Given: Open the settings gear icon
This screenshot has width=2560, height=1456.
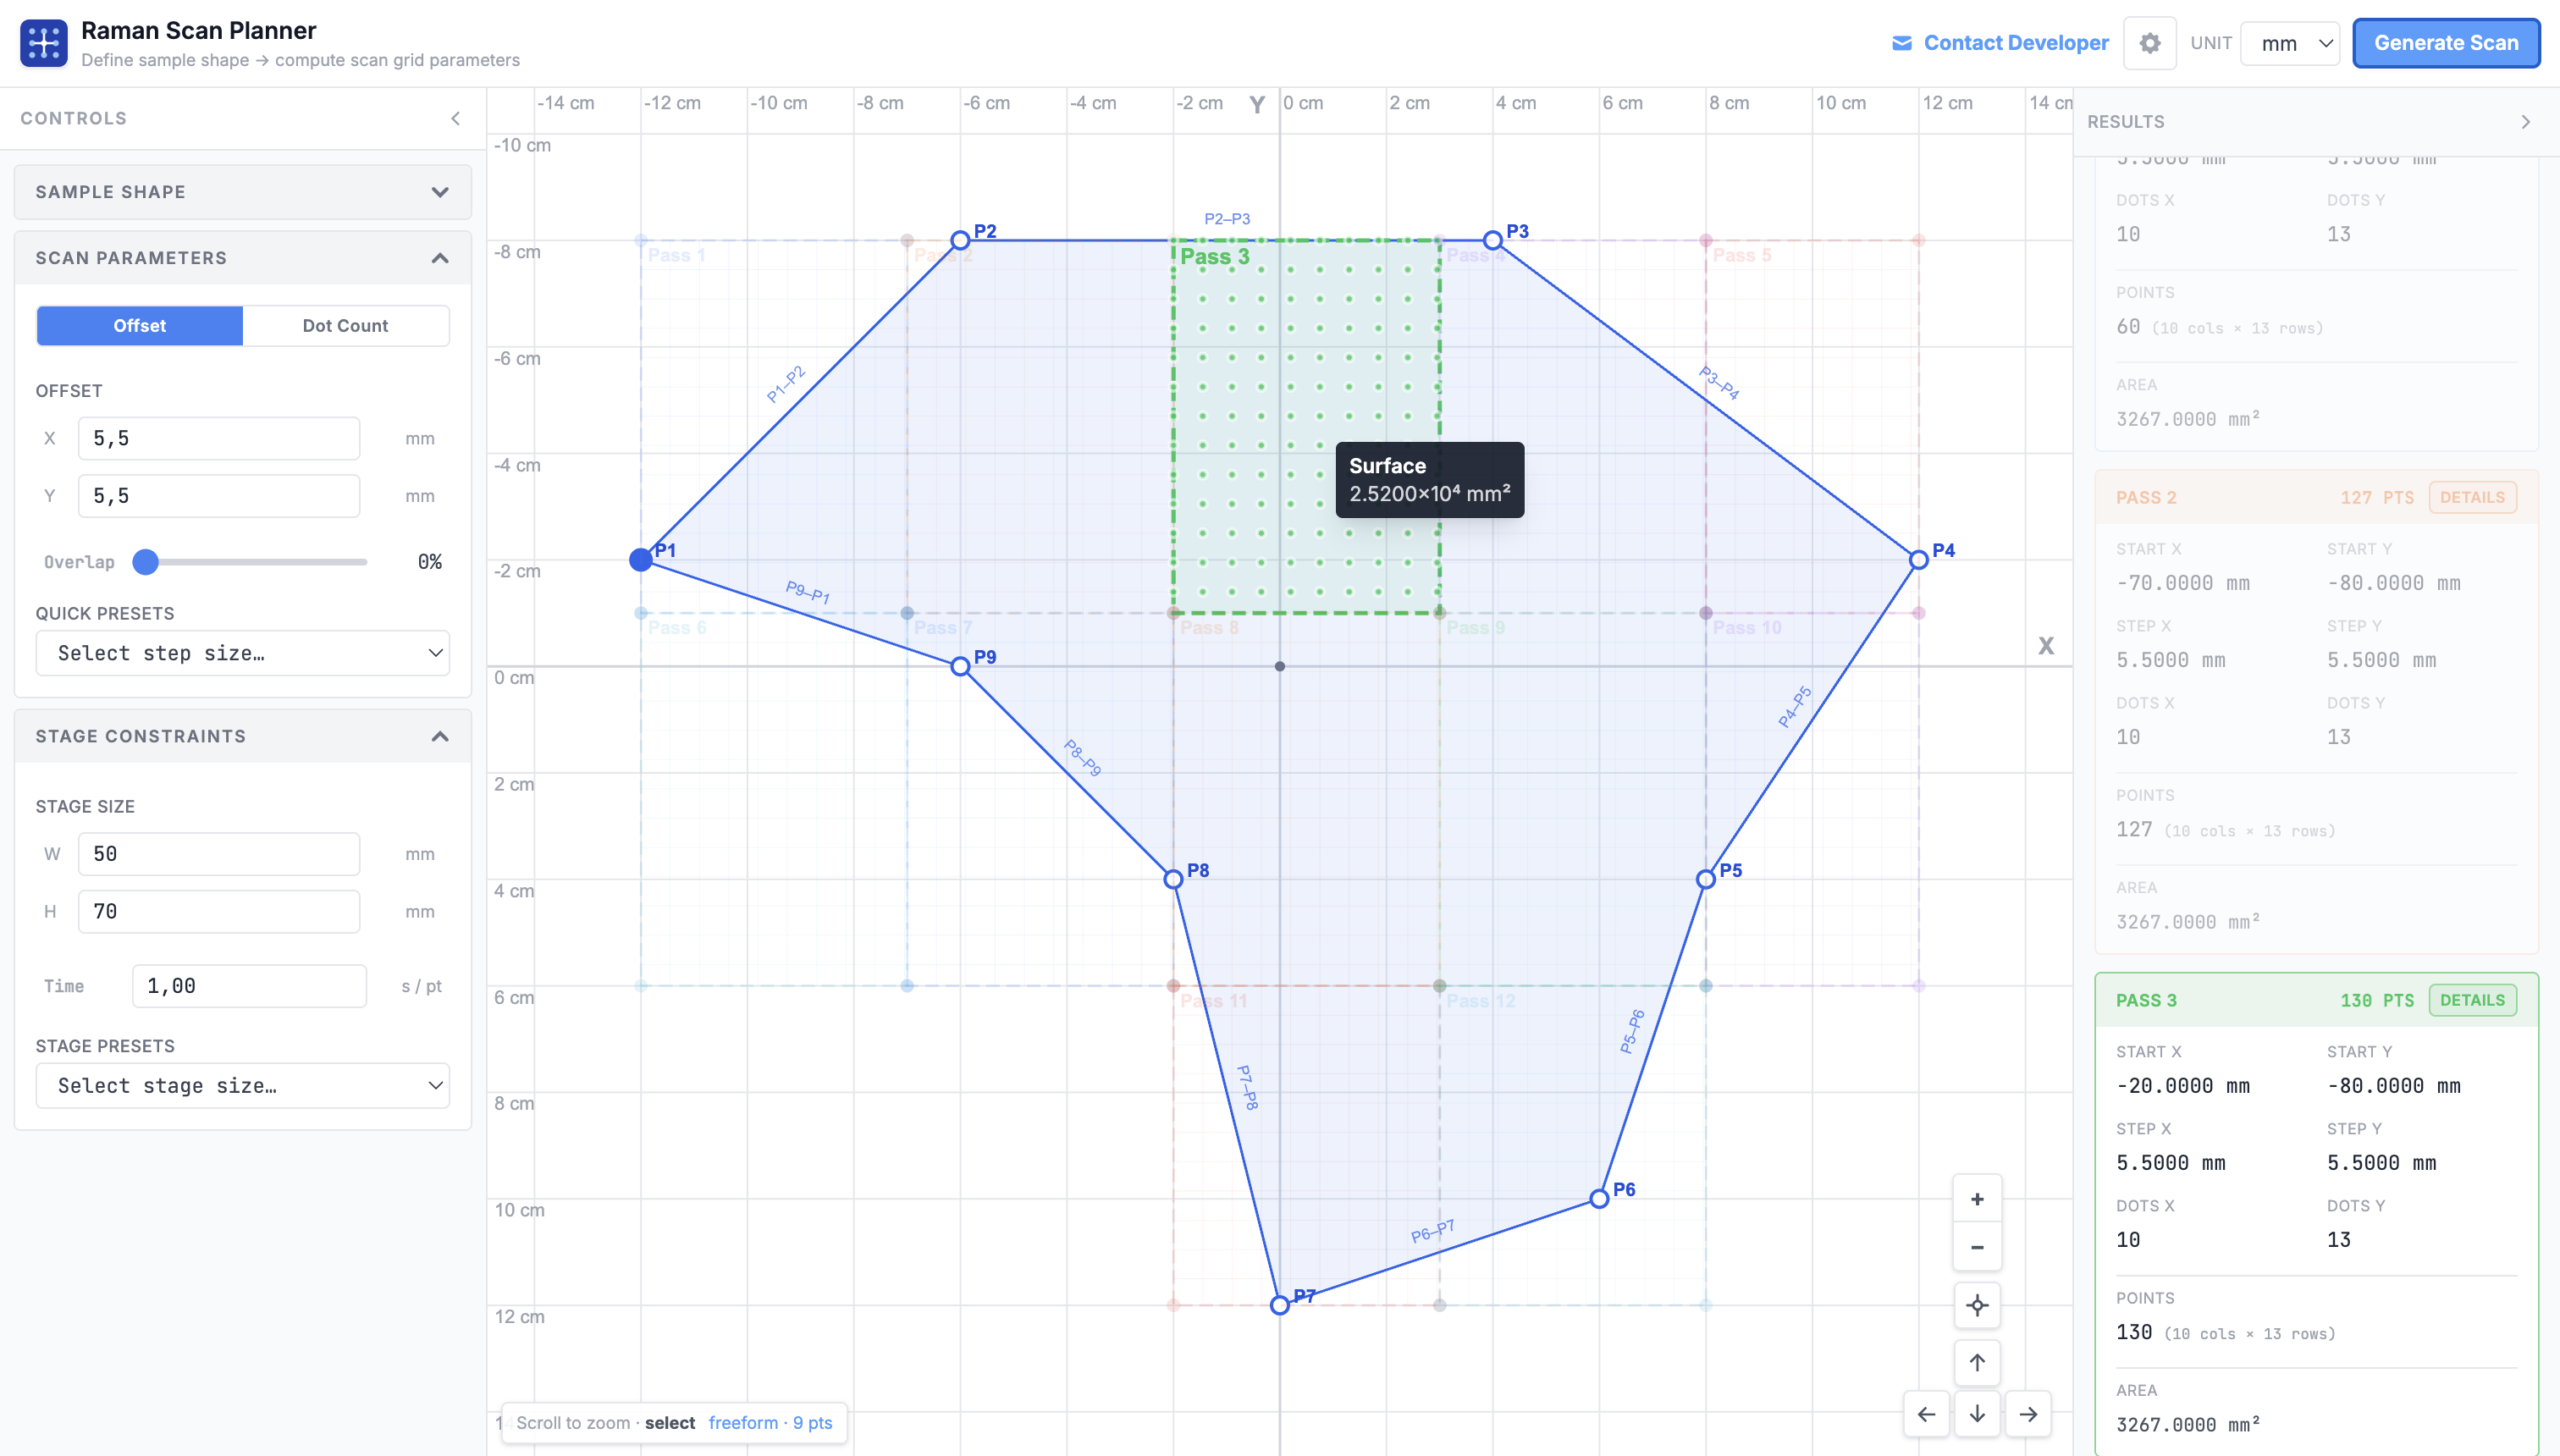Looking at the screenshot, I should (2150, 43).
